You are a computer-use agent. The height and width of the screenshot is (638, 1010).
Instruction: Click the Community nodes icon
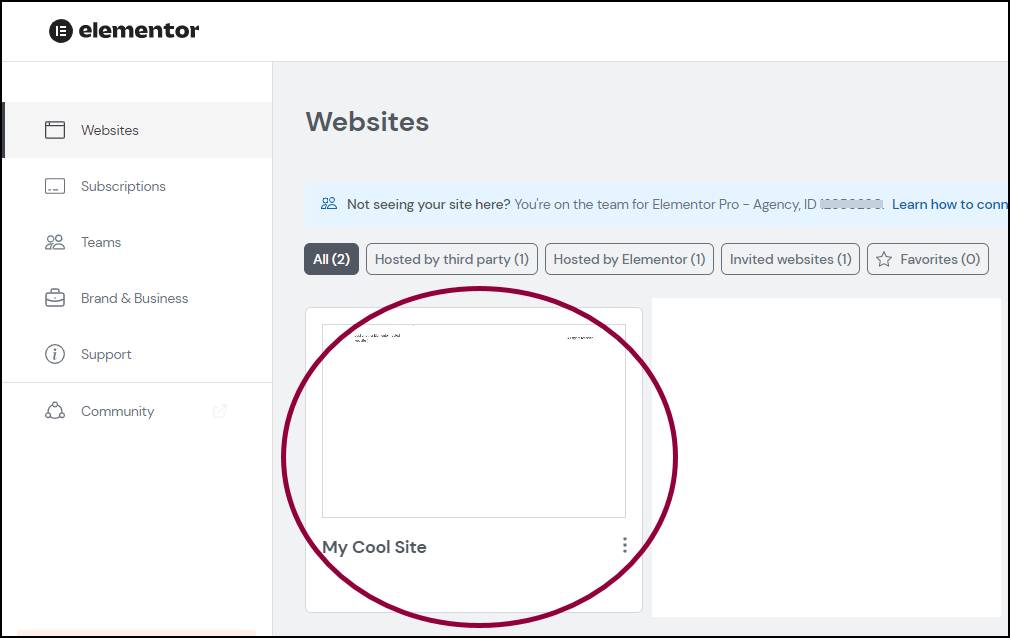55,411
